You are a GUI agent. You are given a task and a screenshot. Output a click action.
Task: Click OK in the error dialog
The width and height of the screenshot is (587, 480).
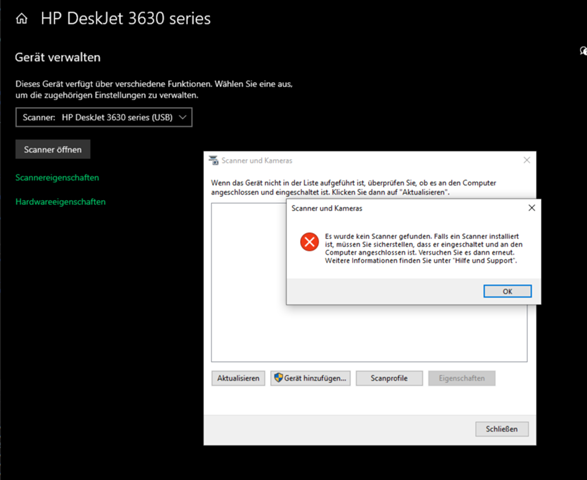coord(507,291)
